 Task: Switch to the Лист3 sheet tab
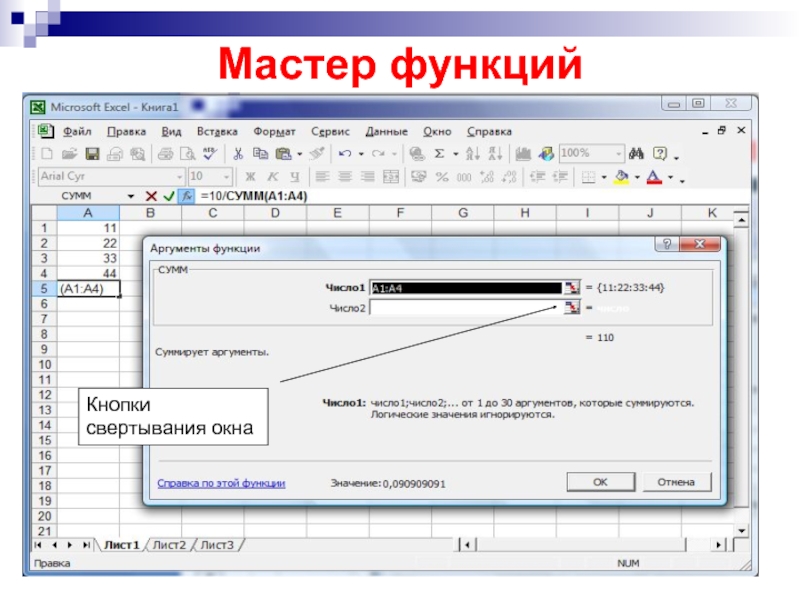click(217, 545)
